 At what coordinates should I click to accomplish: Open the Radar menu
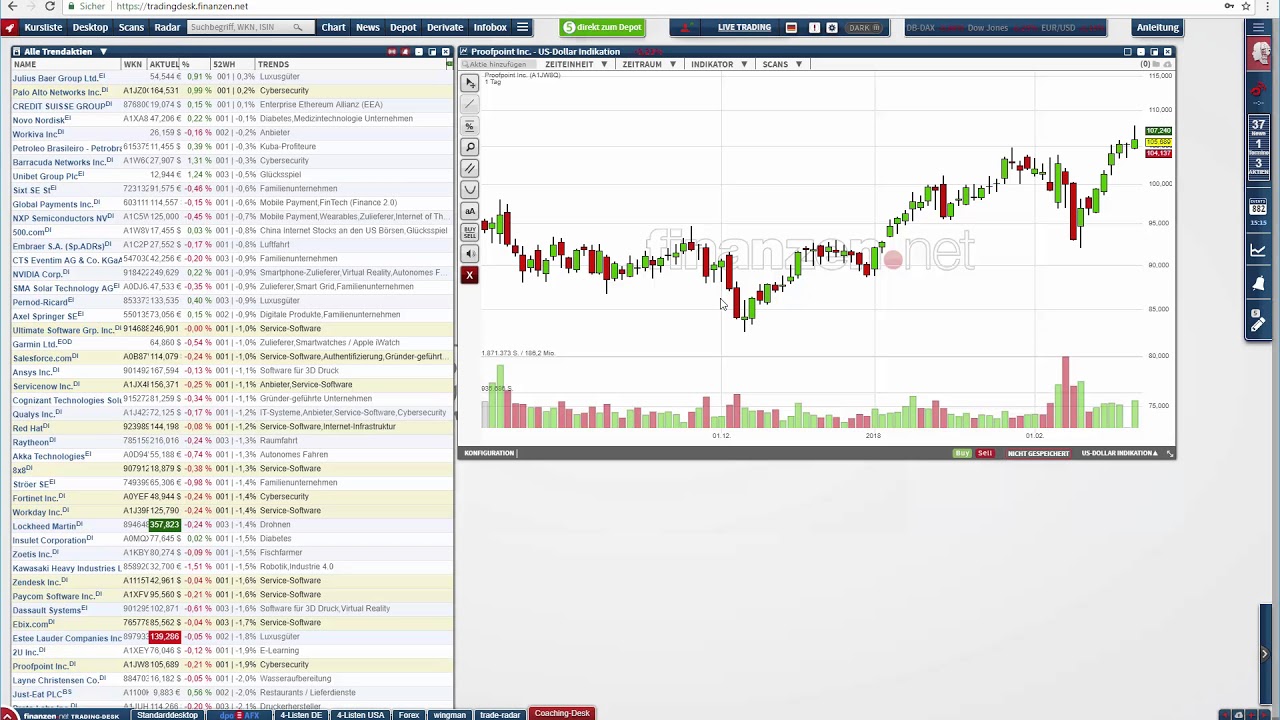click(x=167, y=28)
